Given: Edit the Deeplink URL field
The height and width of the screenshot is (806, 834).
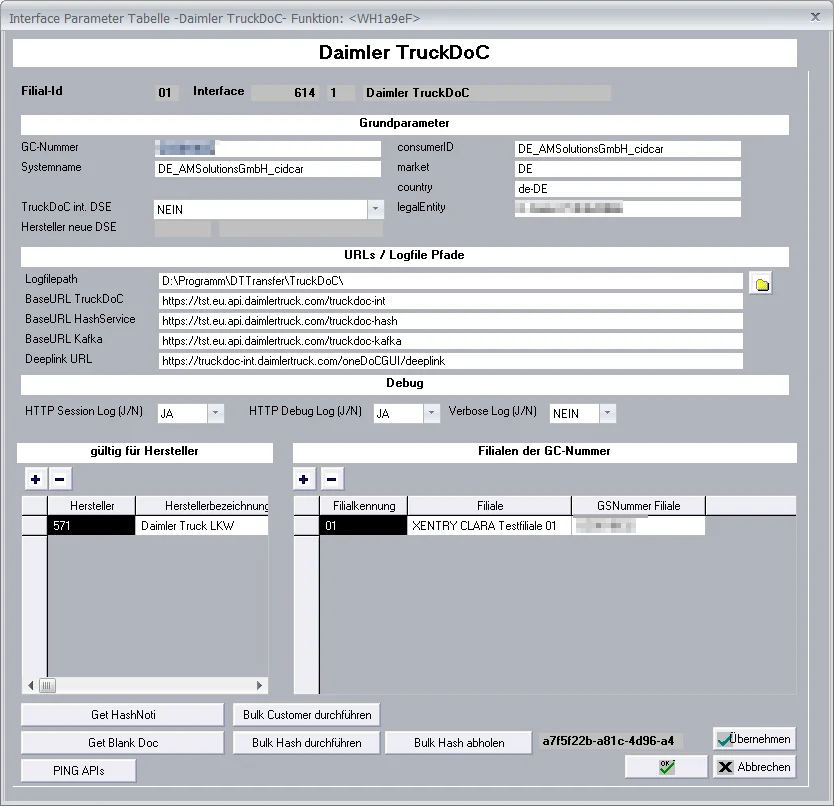Looking at the screenshot, I should (451, 361).
